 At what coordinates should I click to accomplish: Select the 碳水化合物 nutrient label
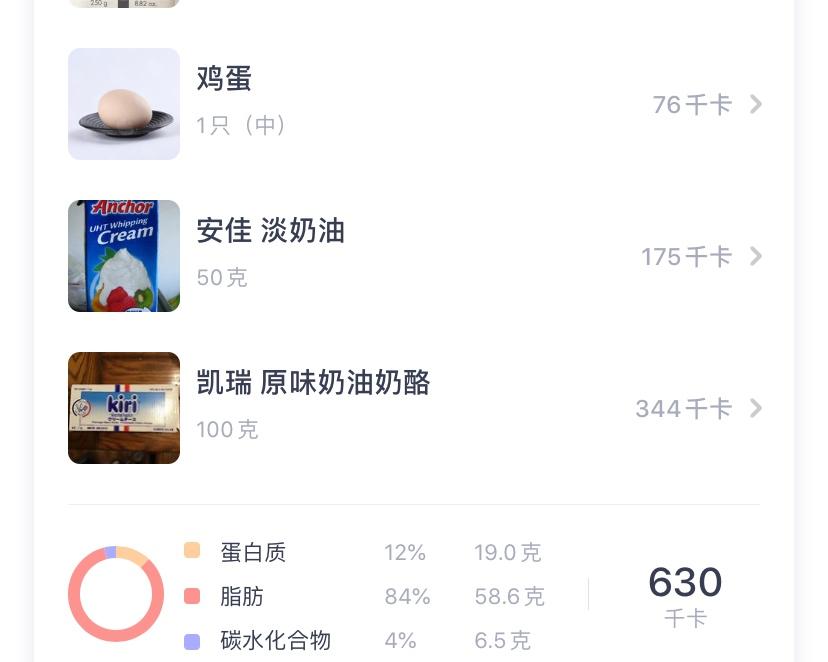pyautogui.click(x=275, y=641)
